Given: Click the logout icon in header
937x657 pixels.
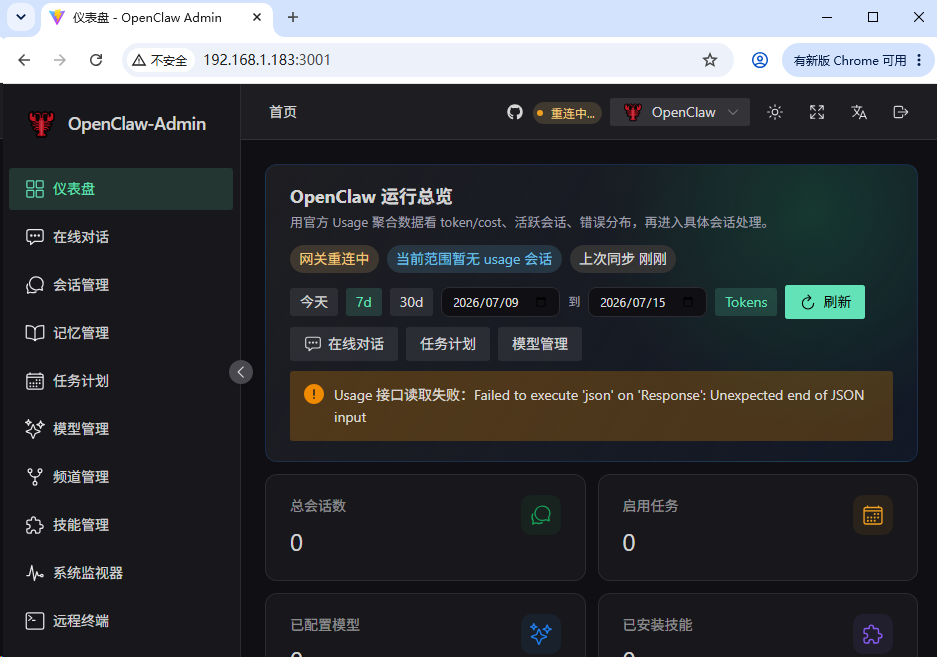Looking at the screenshot, I should click(x=901, y=112).
